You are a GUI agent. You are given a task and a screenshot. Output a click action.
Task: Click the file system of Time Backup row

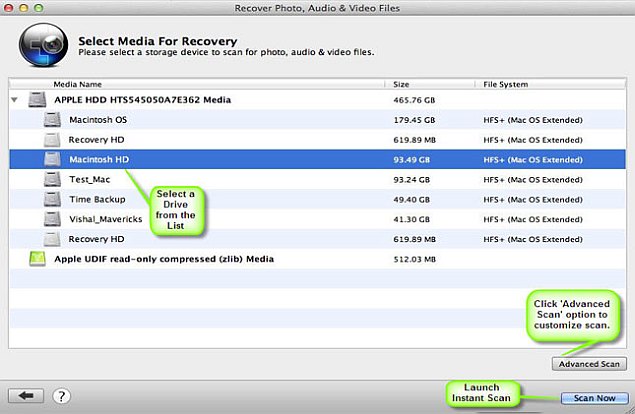click(x=533, y=199)
